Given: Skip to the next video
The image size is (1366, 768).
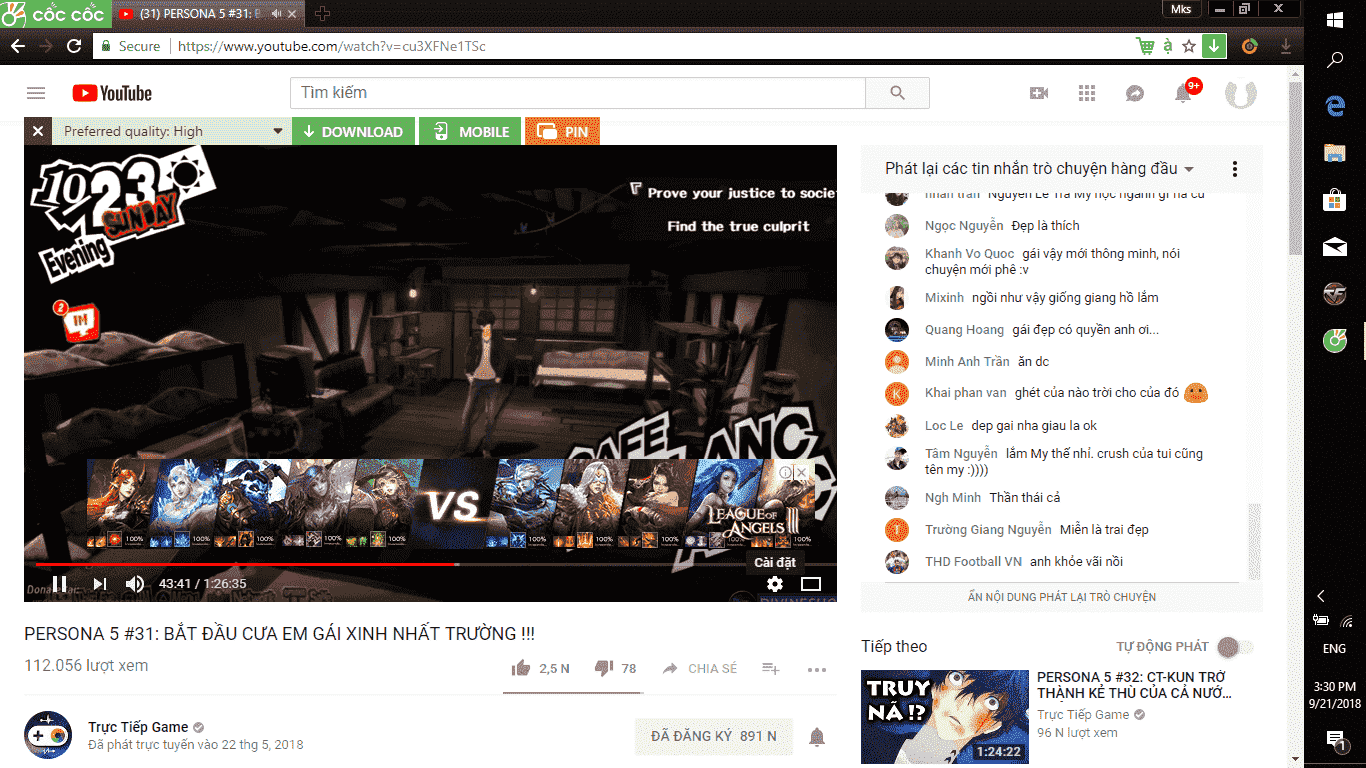Looking at the screenshot, I should [x=99, y=583].
